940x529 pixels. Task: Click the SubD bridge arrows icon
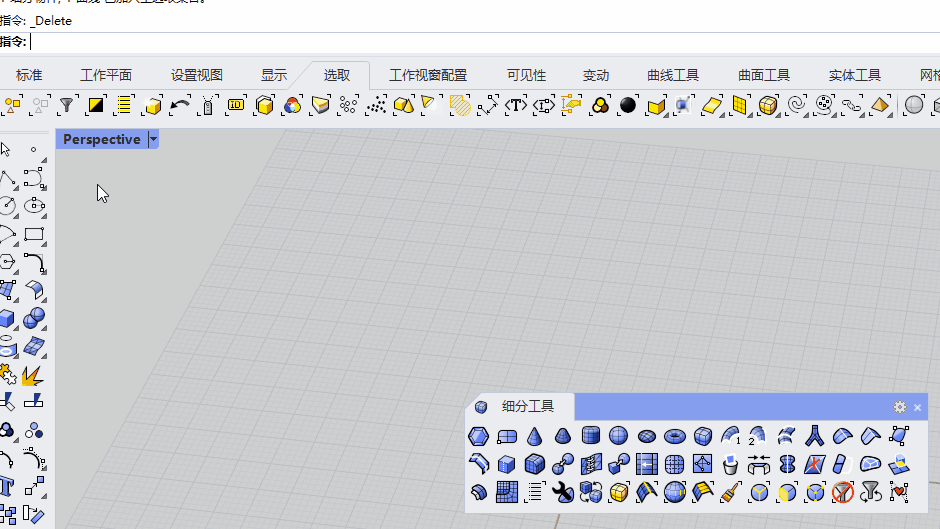[x=758, y=464]
